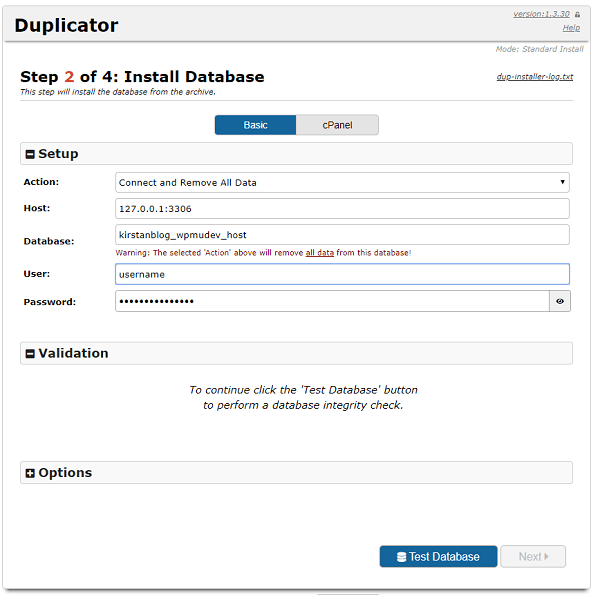Switch to the cPanel tab
The height and width of the screenshot is (602, 600).
337,125
